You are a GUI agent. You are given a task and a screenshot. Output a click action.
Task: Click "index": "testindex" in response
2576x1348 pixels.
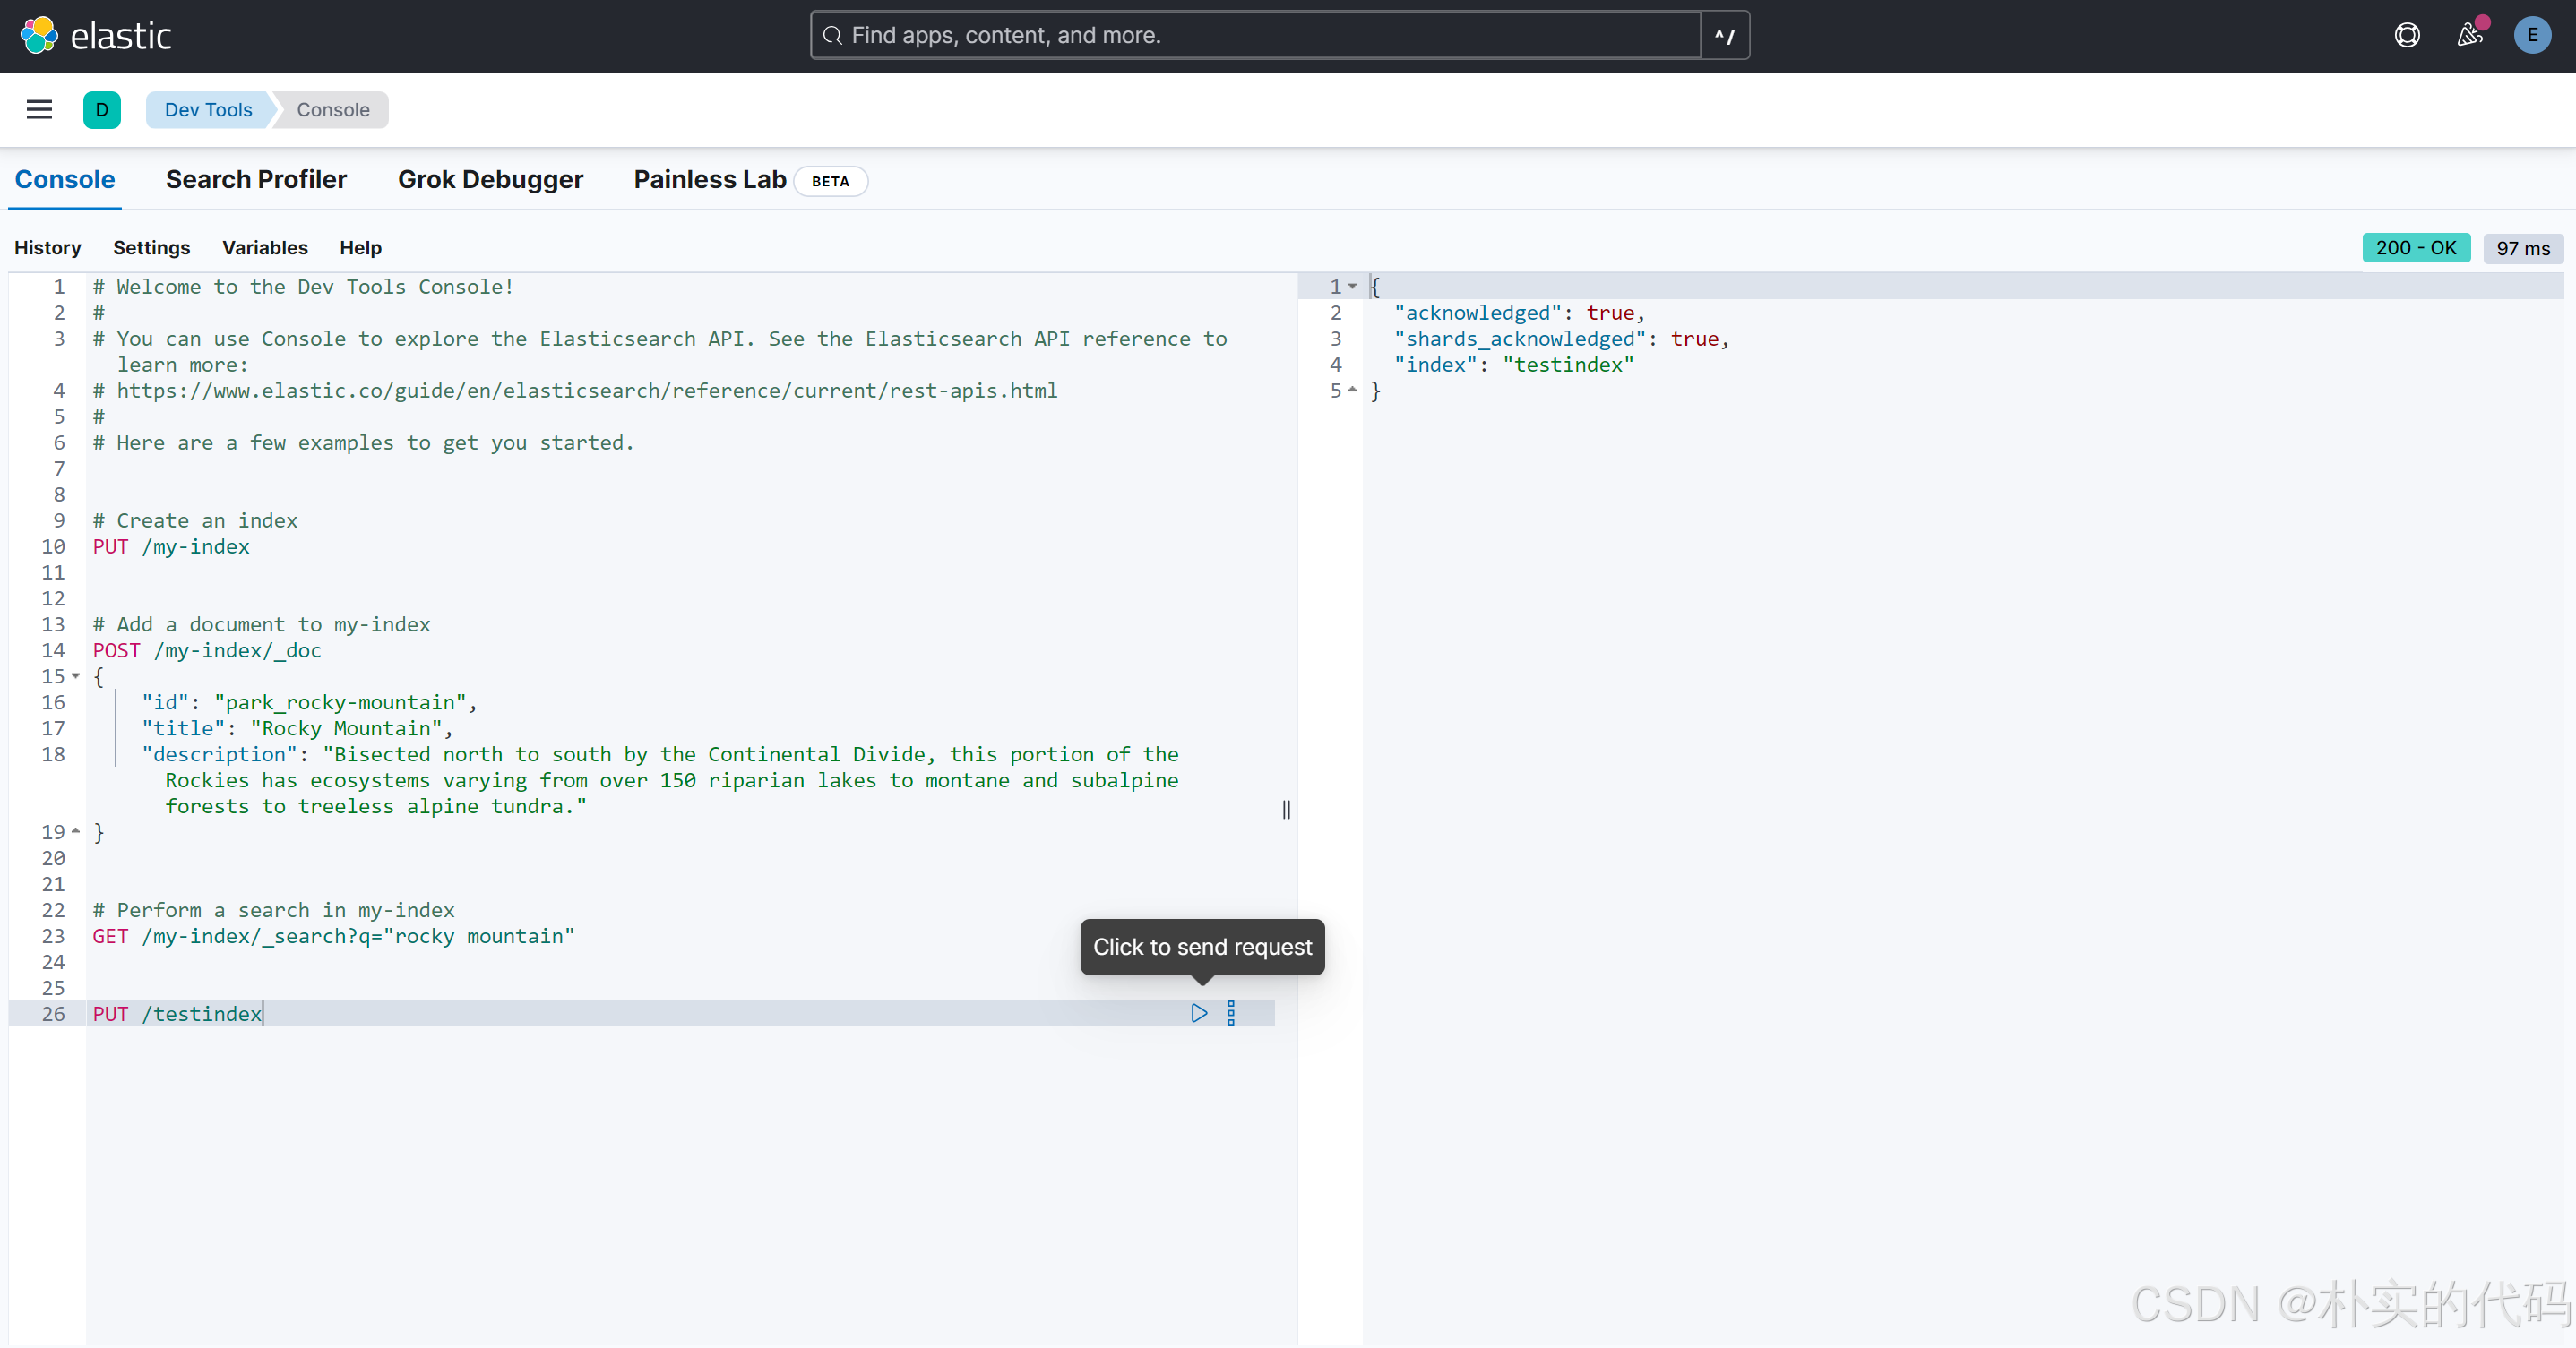tap(1514, 365)
